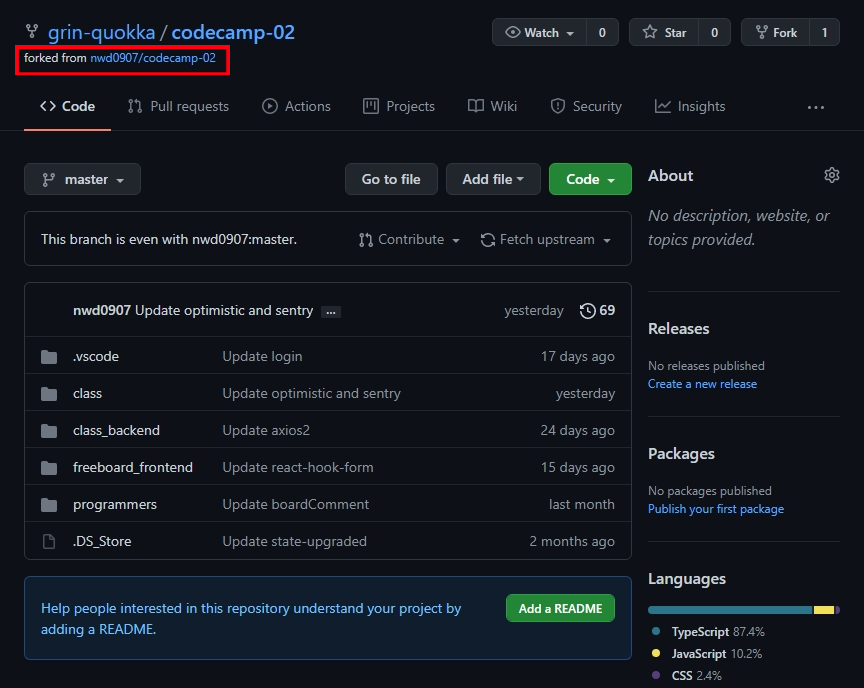Open the master branch selector
The image size is (864, 688).
[x=83, y=179]
